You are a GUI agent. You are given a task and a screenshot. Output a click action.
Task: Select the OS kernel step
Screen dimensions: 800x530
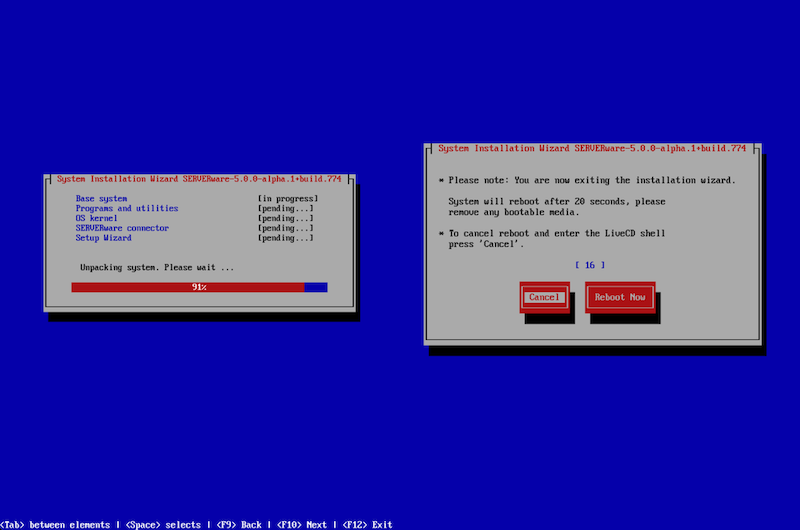[97, 218]
